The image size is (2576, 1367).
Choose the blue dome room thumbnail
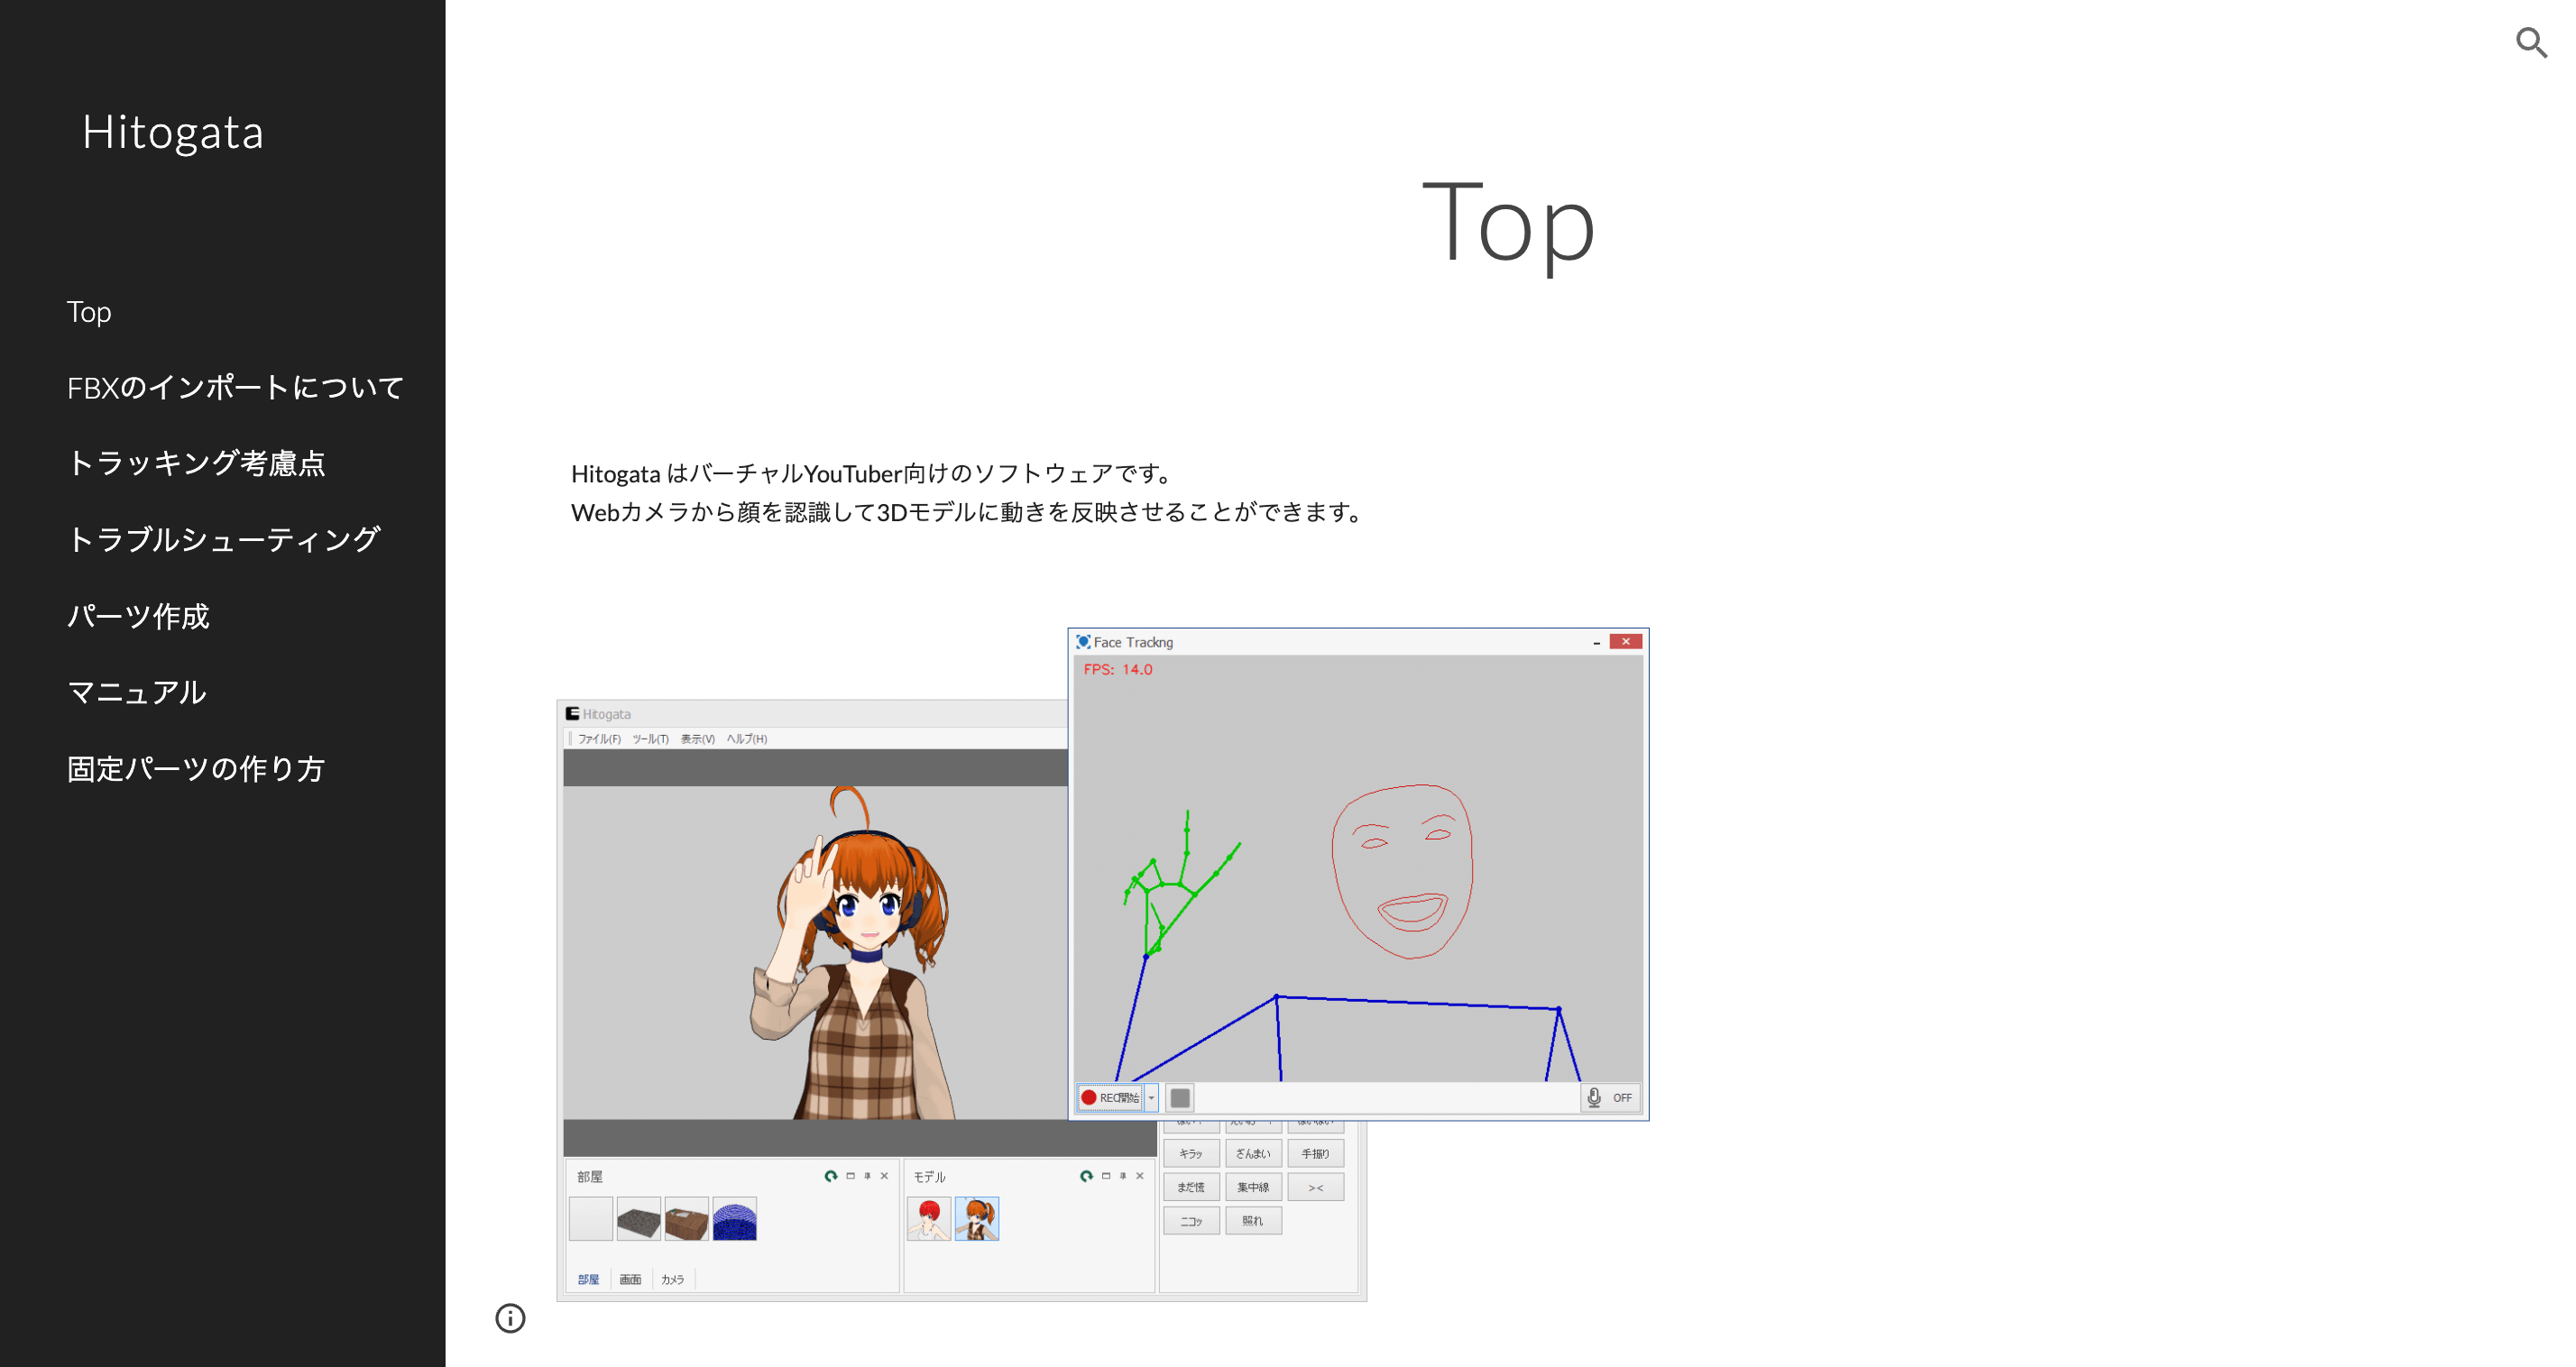pos(734,1219)
